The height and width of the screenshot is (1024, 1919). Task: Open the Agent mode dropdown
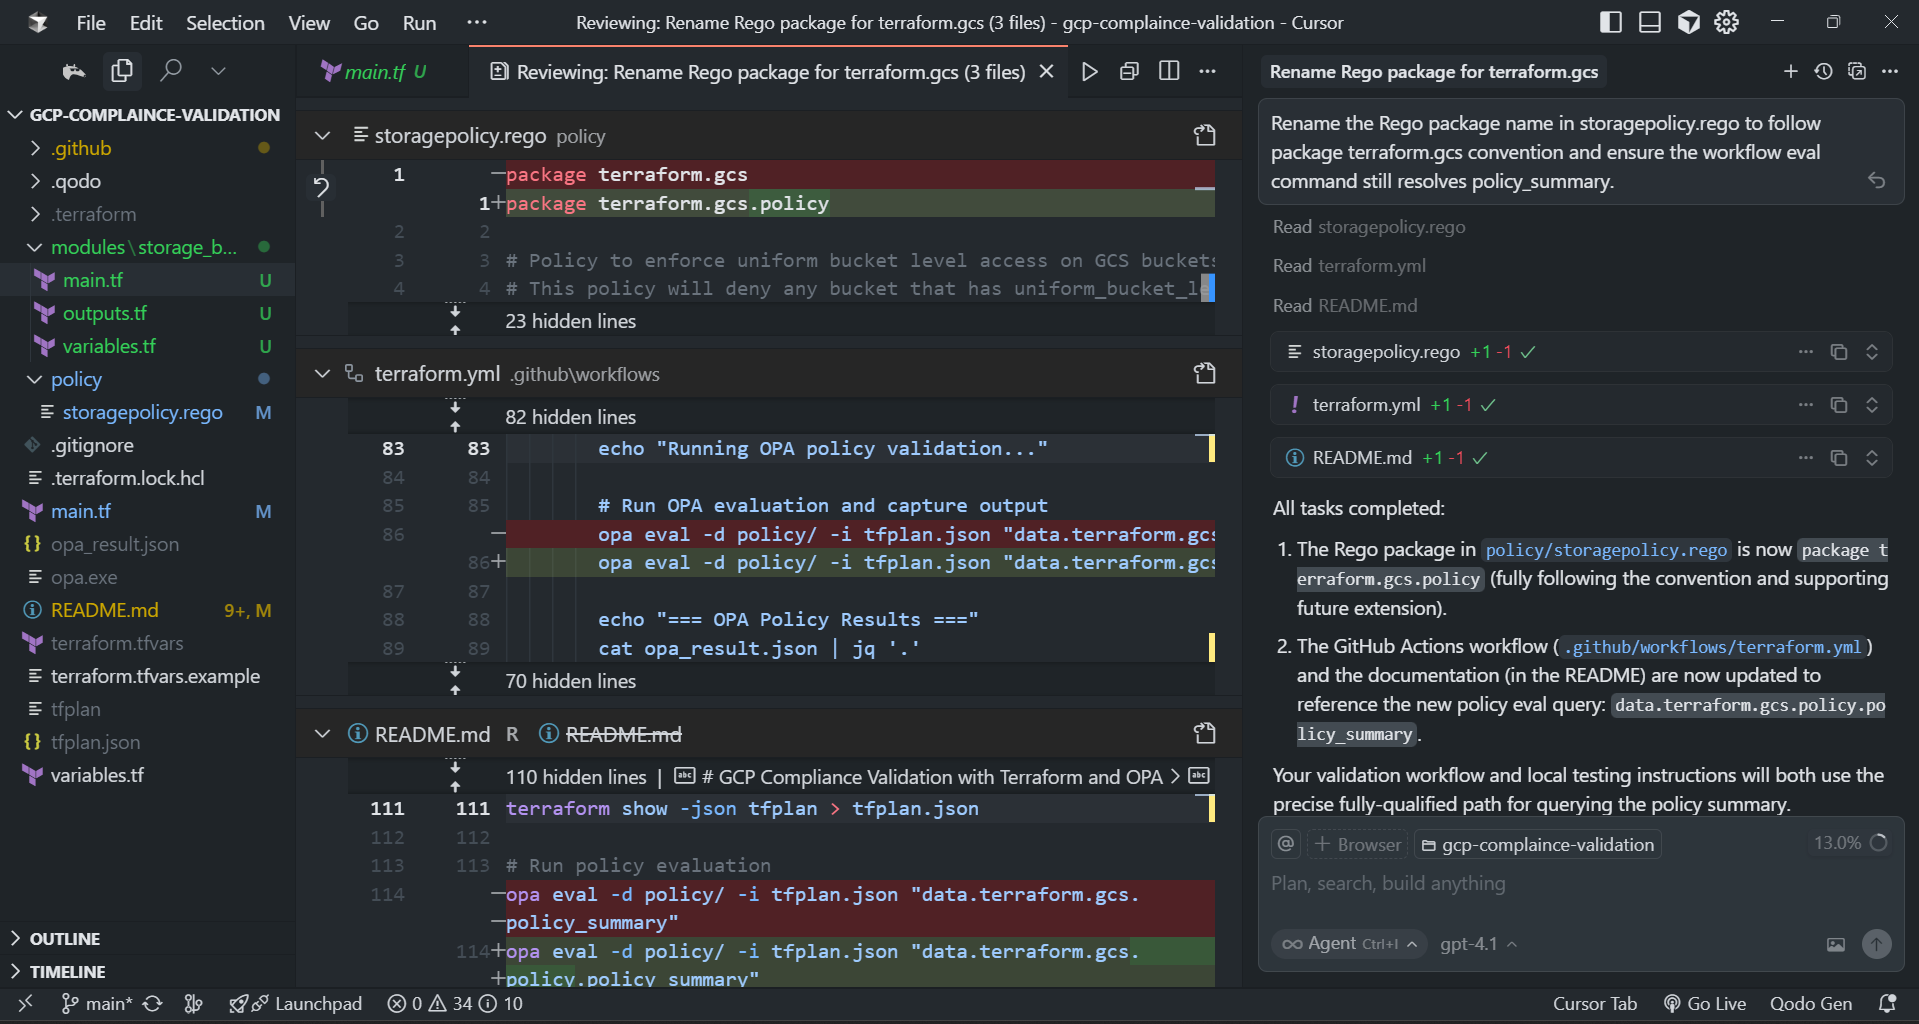pos(1349,944)
